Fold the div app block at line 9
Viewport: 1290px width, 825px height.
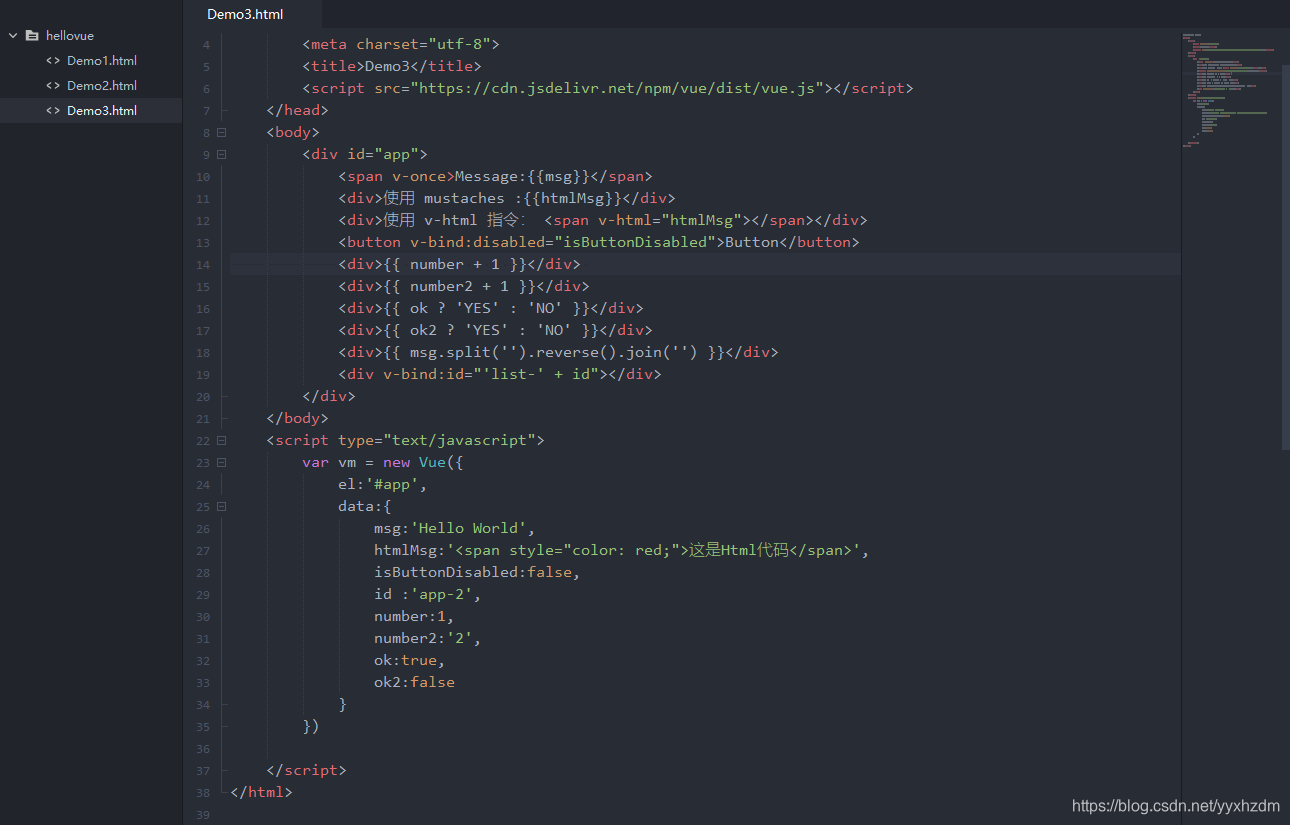221,154
